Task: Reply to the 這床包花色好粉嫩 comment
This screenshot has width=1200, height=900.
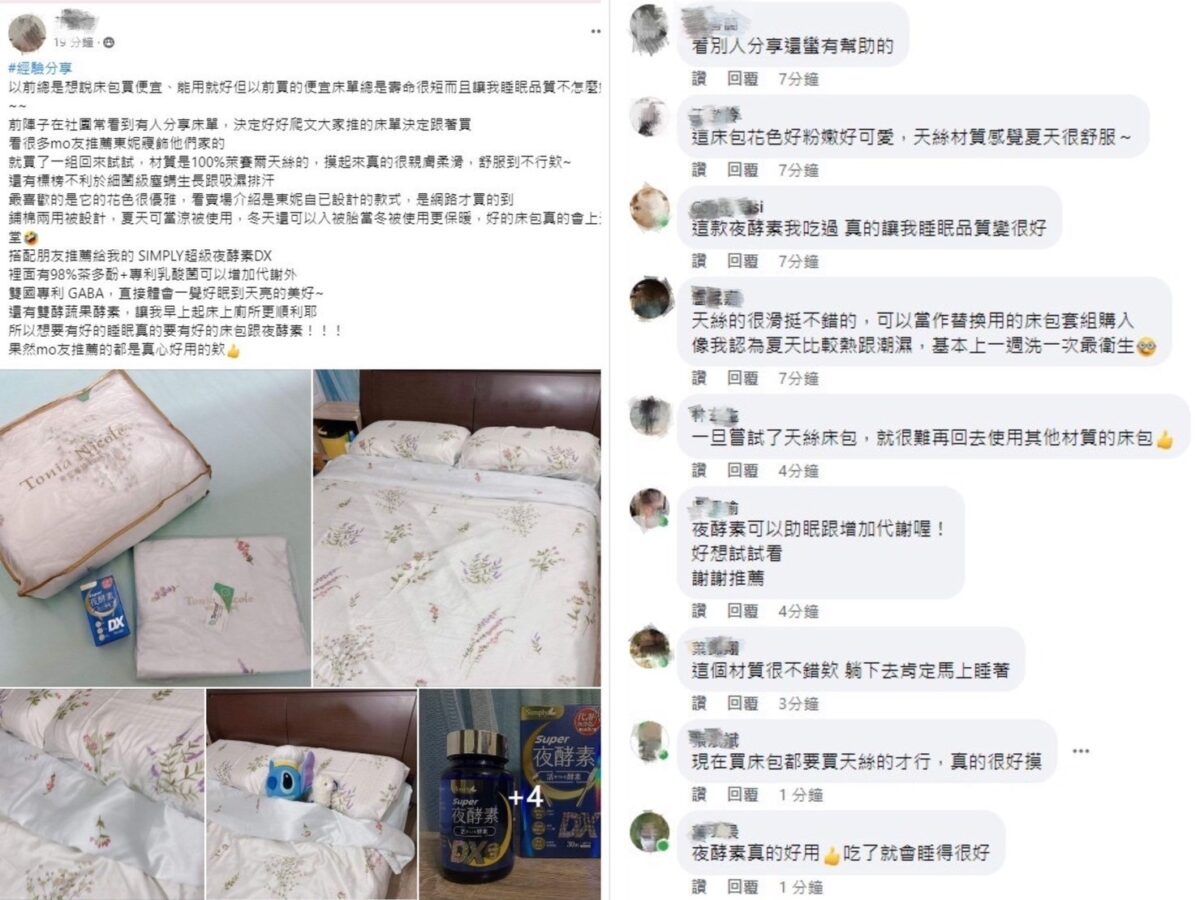Action: coord(743,170)
